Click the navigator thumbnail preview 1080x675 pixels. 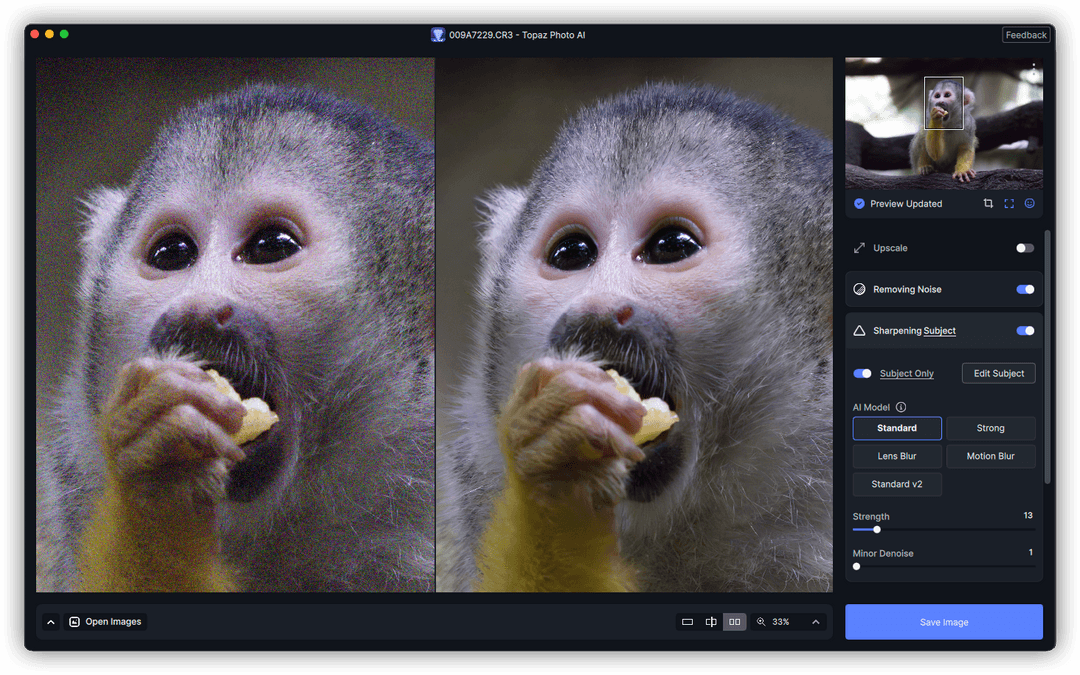click(943, 123)
